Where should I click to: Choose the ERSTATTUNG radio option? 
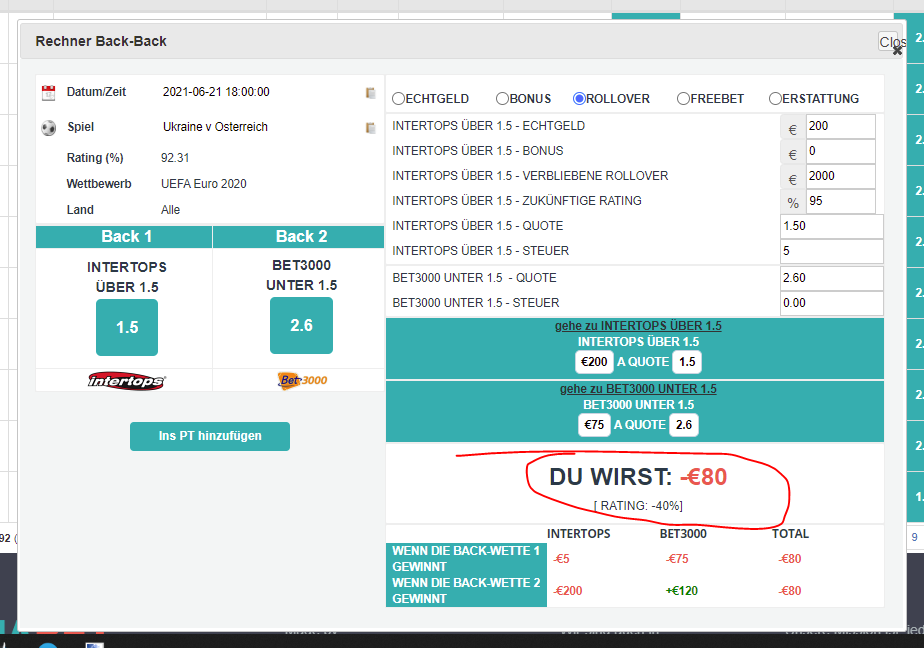776,99
